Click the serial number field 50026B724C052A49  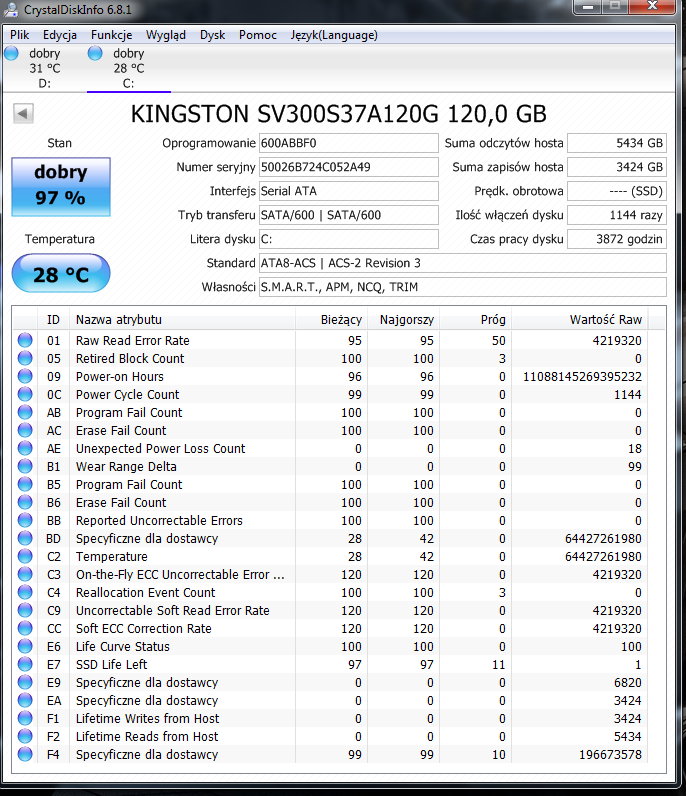(x=349, y=167)
